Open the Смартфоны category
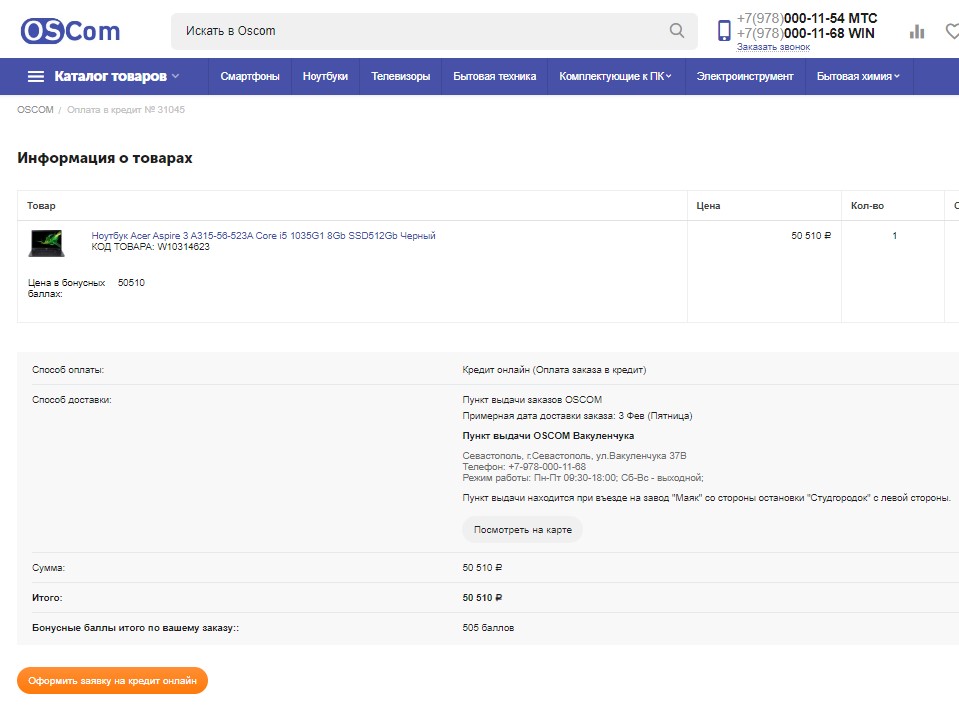The width and height of the screenshot is (959, 723). [x=250, y=76]
